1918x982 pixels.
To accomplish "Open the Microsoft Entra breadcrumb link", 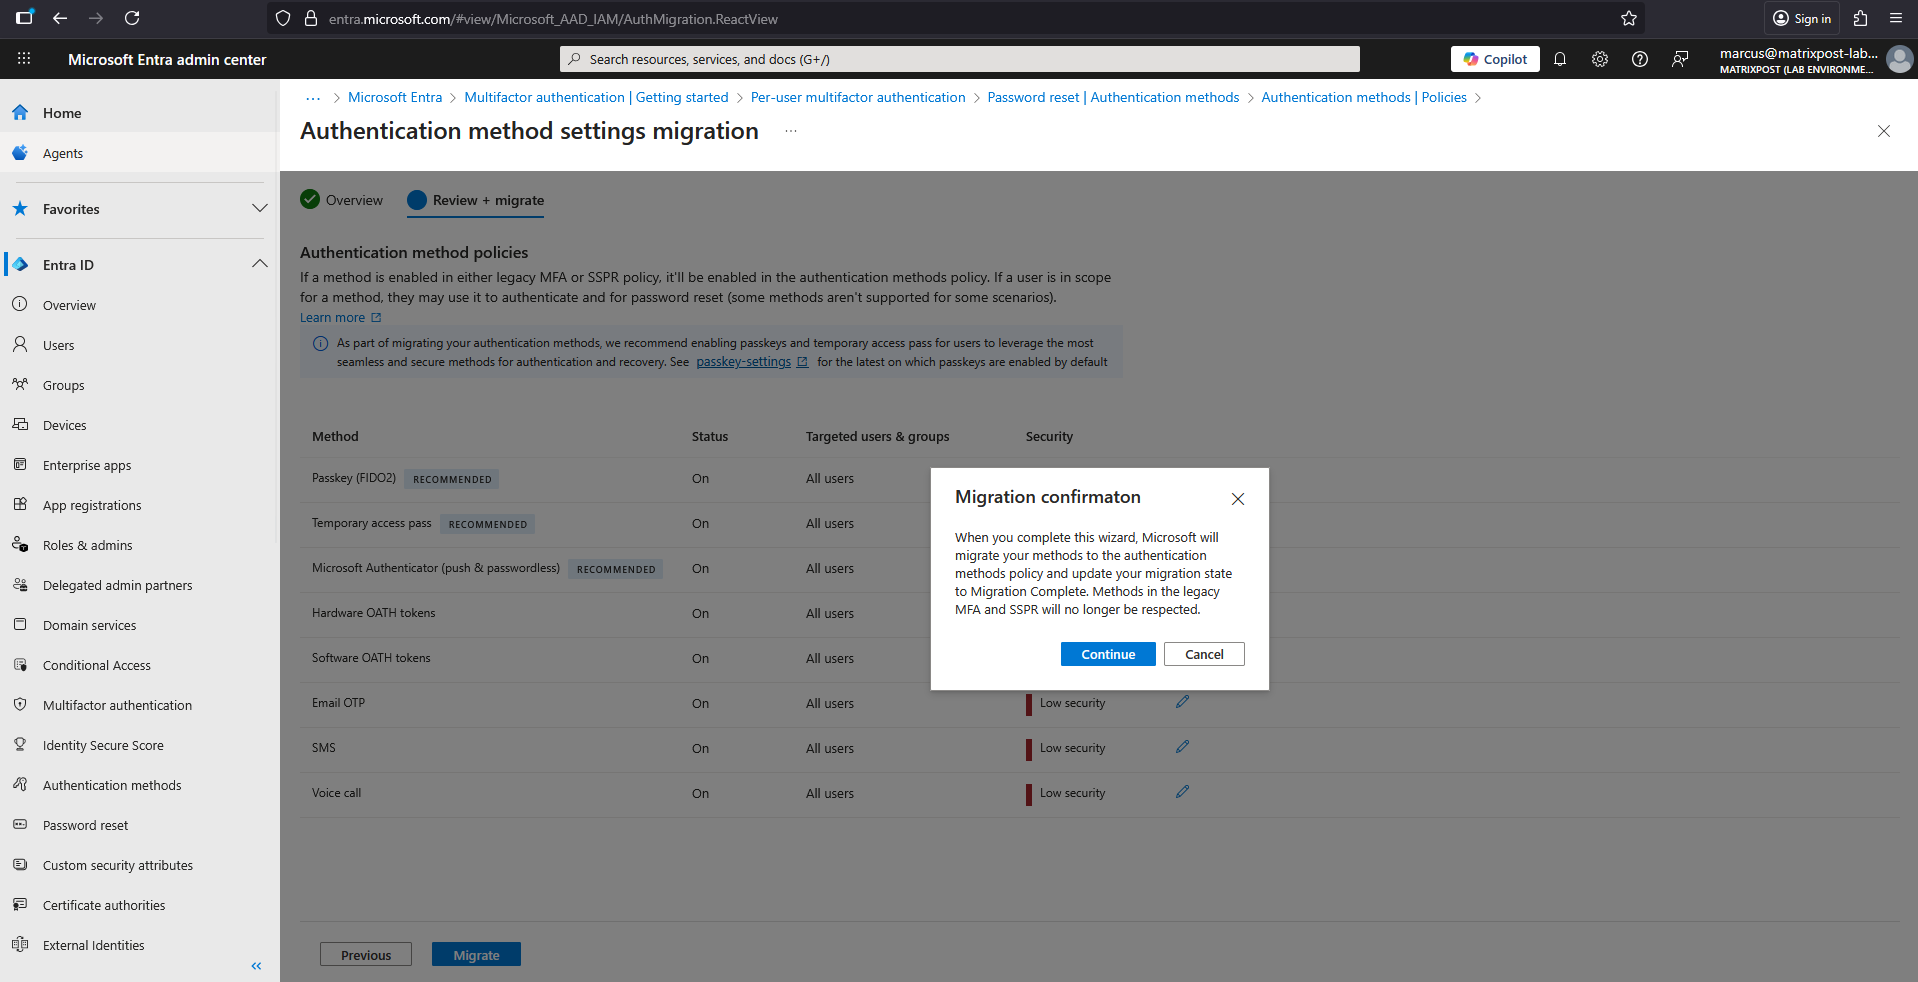I will click(x=395, y=97).
